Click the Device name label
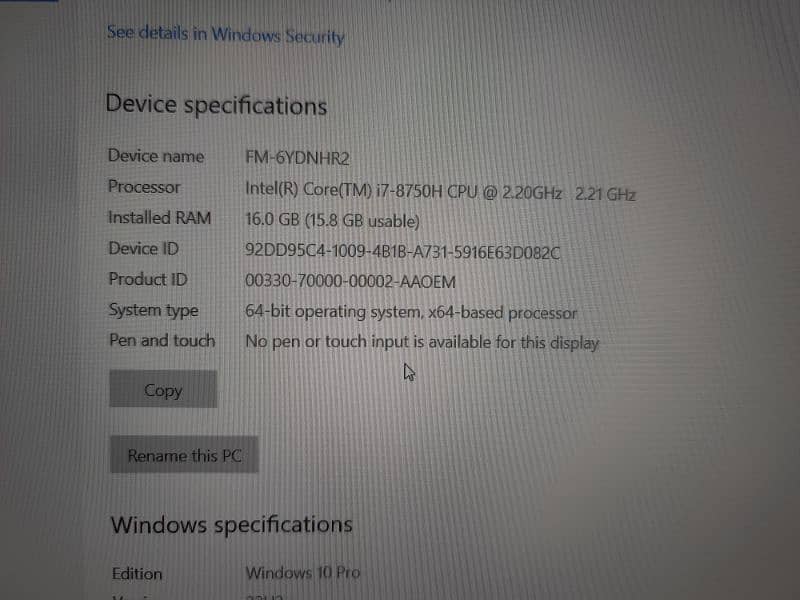The width and height of the screenshot is (800, 600). (x=156, y=156)
